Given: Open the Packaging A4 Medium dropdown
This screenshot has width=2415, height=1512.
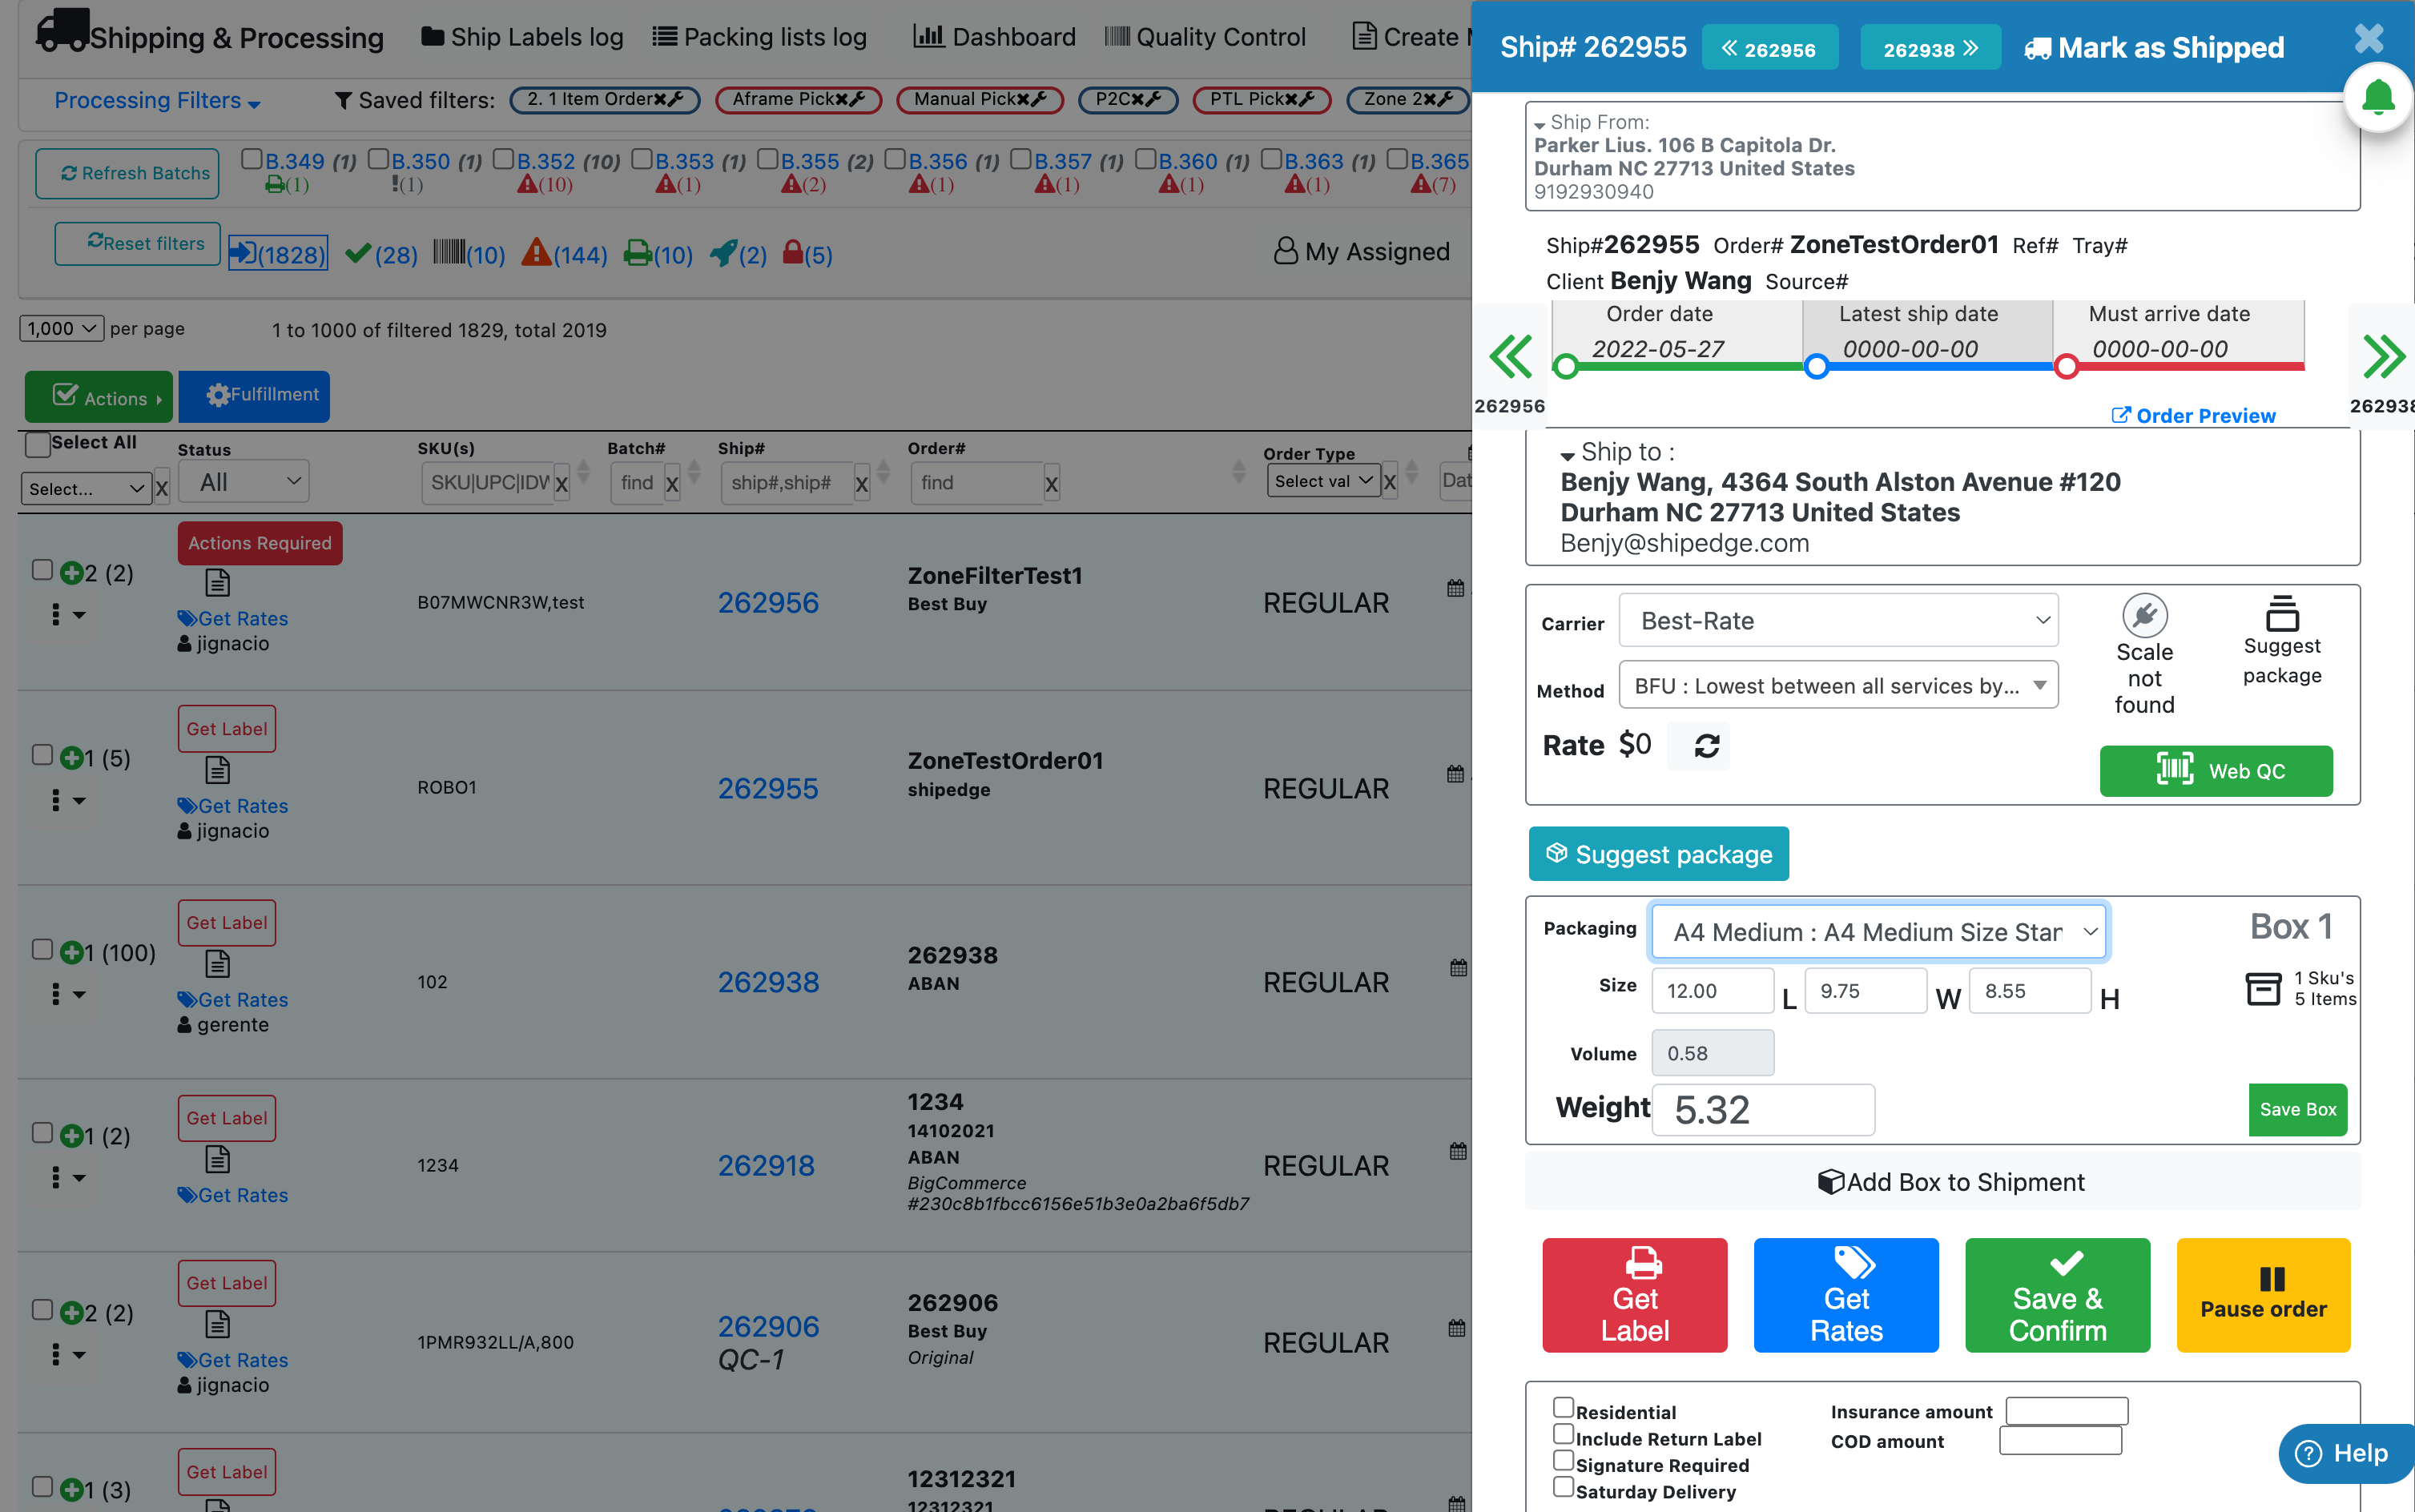Looking at the screenshot, I should (1879, 932).
